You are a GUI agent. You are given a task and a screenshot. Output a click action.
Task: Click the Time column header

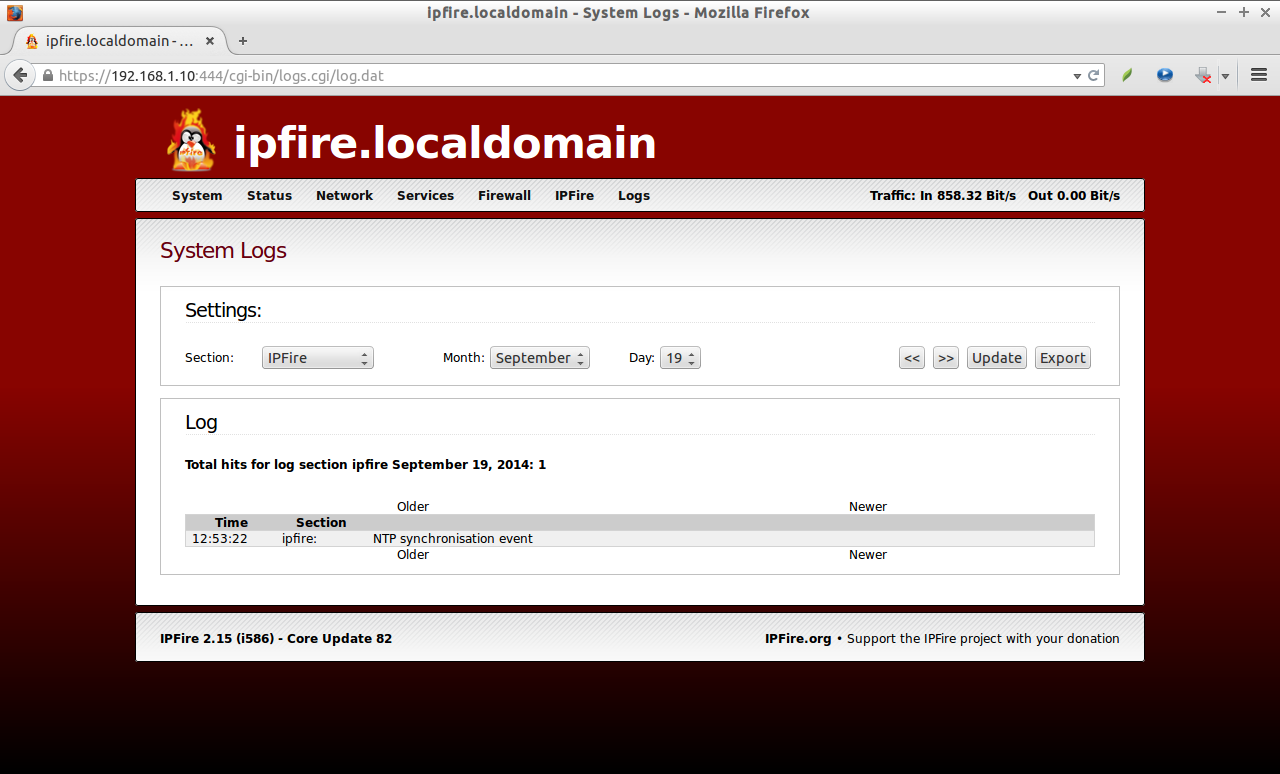(x=231, y=523)
